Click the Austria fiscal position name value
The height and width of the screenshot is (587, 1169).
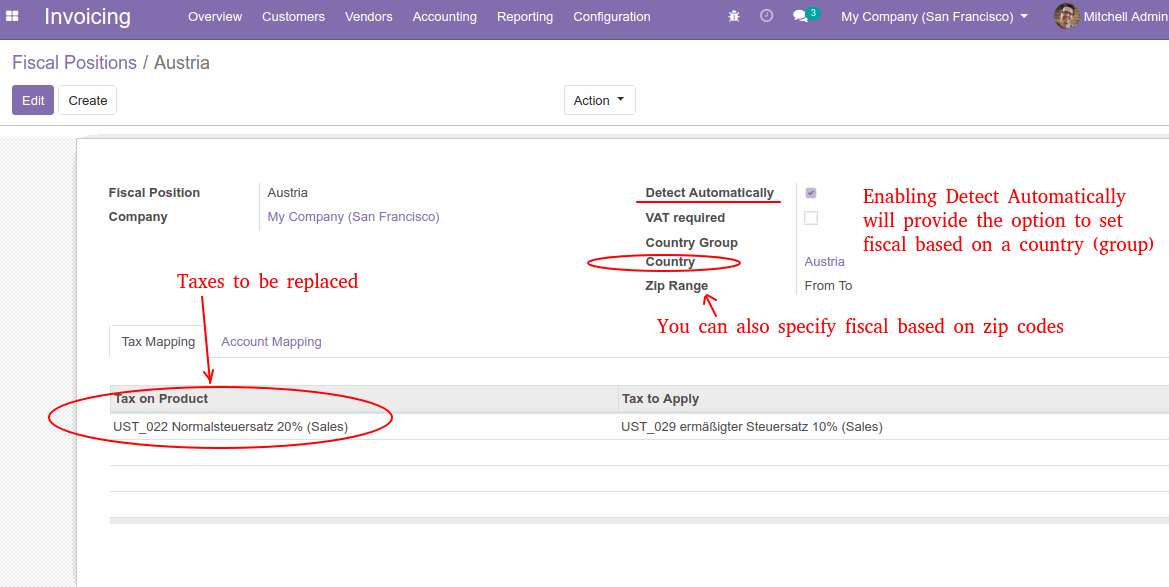pos(288,192)
